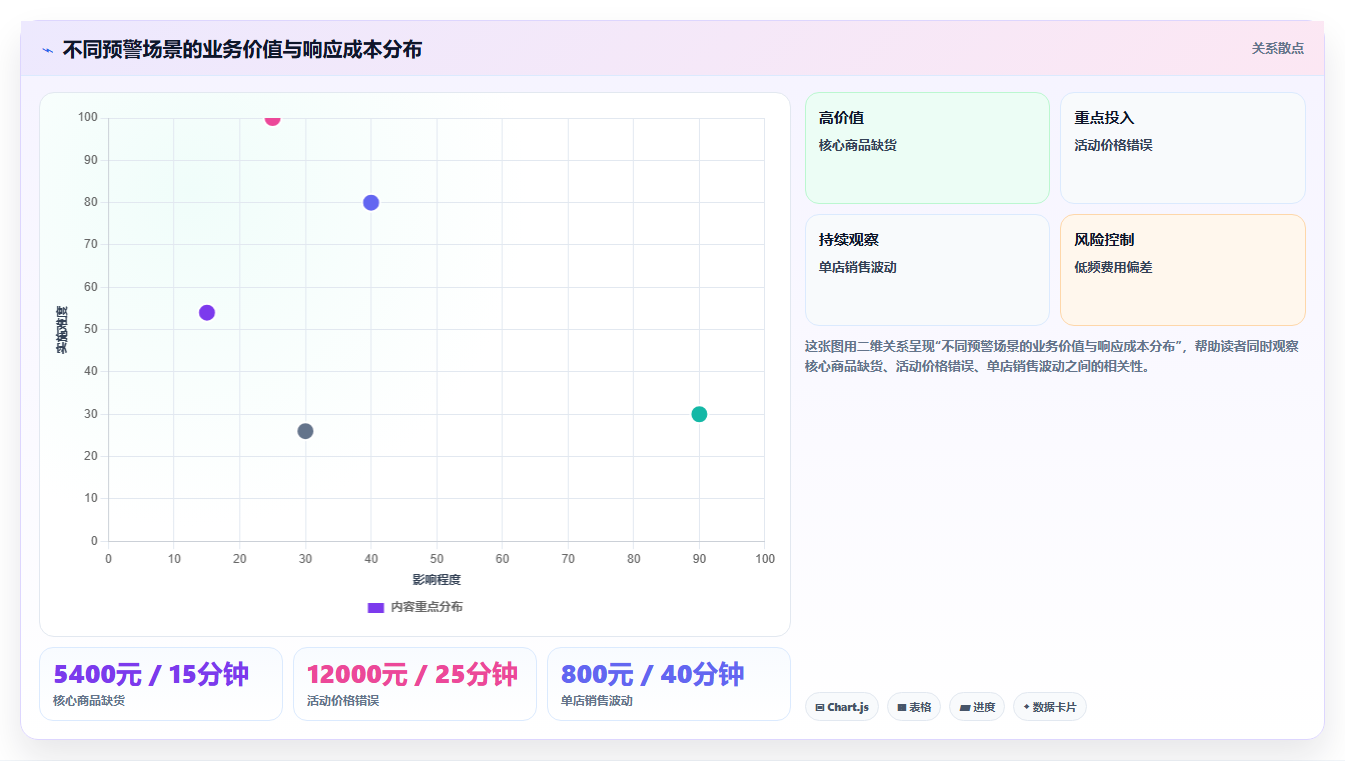Image resolution: width=1345 pixels, height=761 pixels.
Task: Click the 数据卡片 chip icon
Action: click(x=1026, y=707)
